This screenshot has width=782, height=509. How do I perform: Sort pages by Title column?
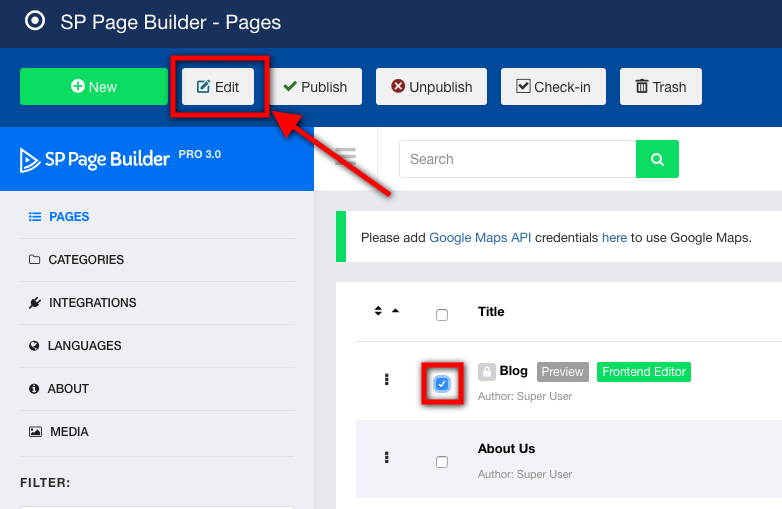tap(491, 312)
